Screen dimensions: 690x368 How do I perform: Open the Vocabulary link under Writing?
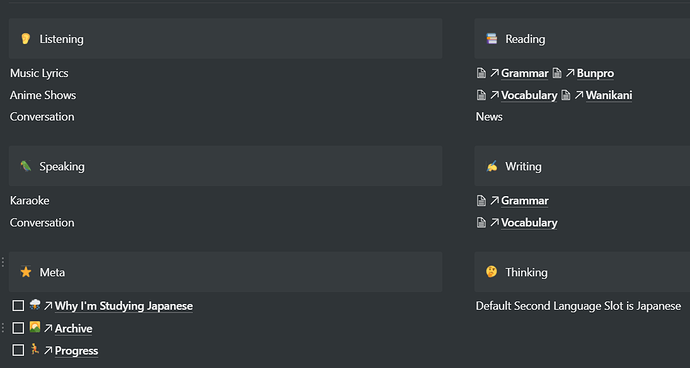529,223
